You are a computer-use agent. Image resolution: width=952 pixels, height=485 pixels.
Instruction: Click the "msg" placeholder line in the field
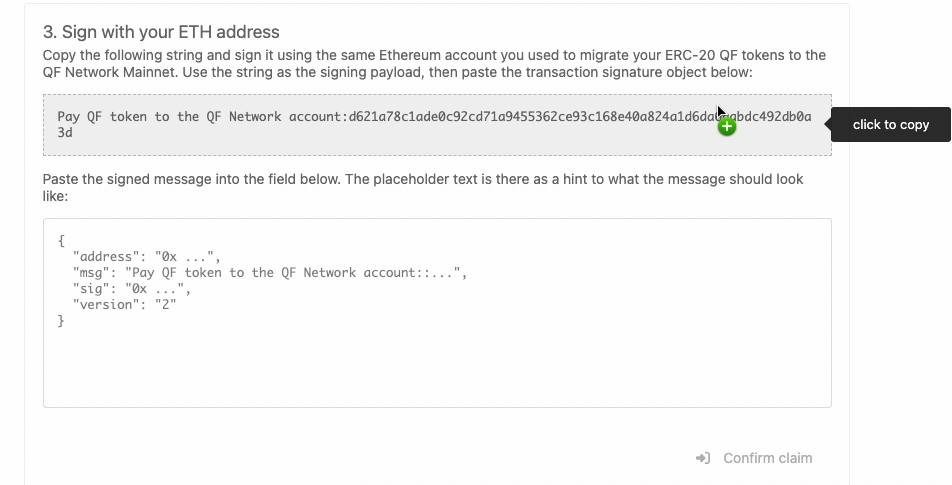point(270,273)
